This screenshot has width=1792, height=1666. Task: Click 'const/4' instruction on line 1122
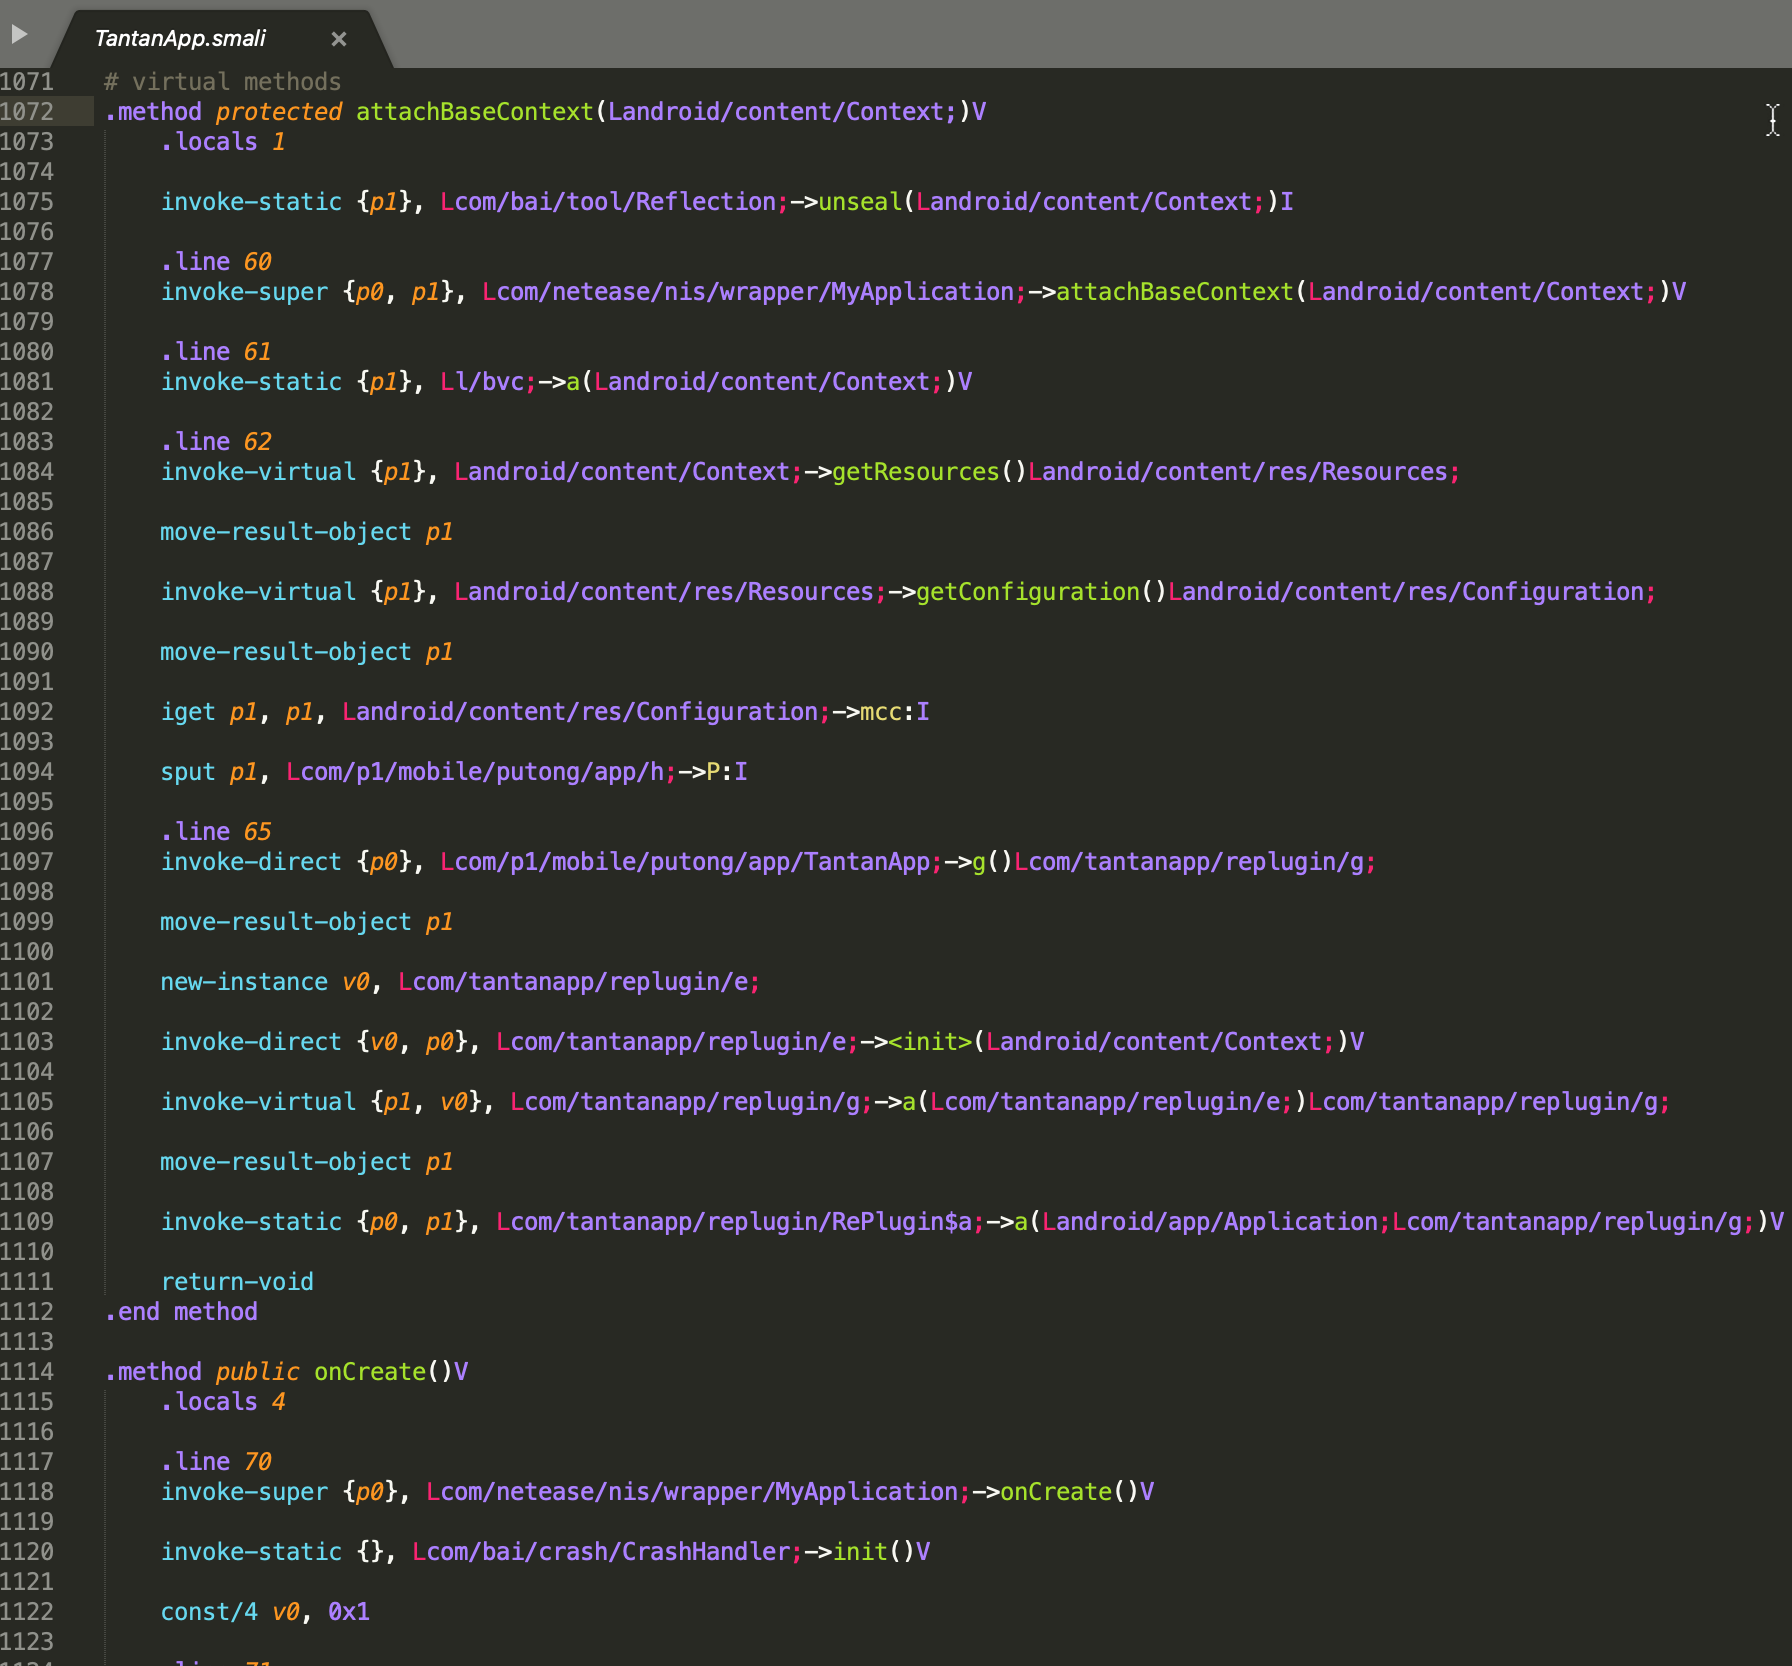coord(209,1611)
